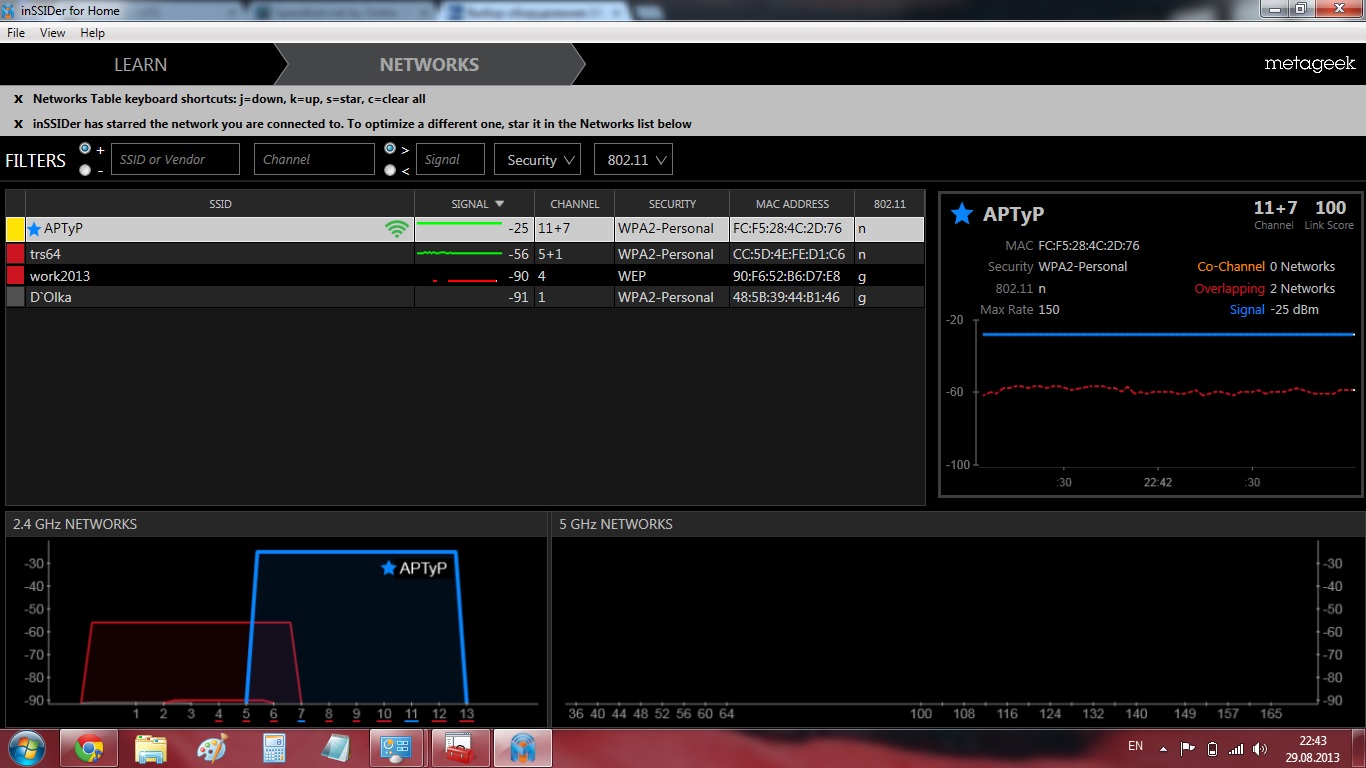The image size is (1366, 768).
Task: Select the signal greater-than radio button
Action: point(390,148)
